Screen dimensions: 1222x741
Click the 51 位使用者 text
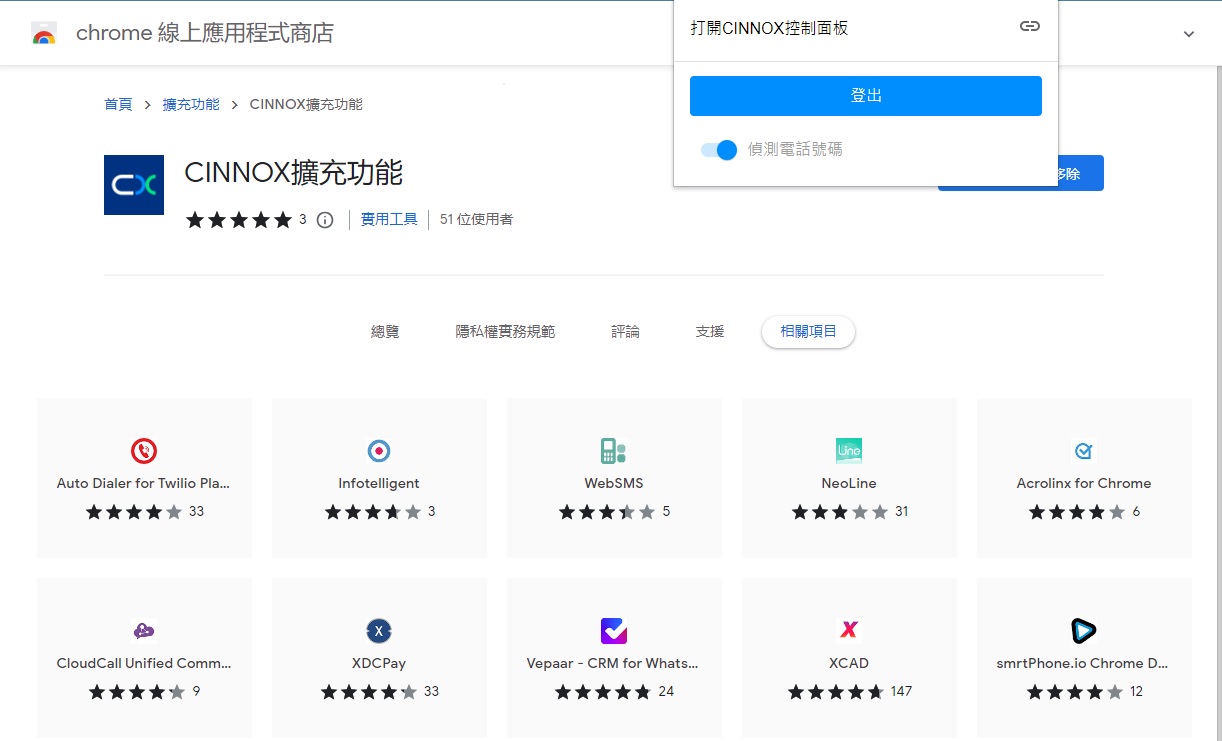[476, 219]
